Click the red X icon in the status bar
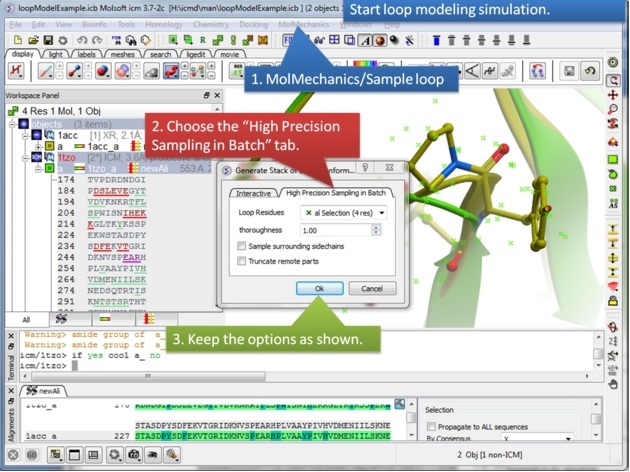The width and height of the screenshot is (630, 472). click(11, 456)
